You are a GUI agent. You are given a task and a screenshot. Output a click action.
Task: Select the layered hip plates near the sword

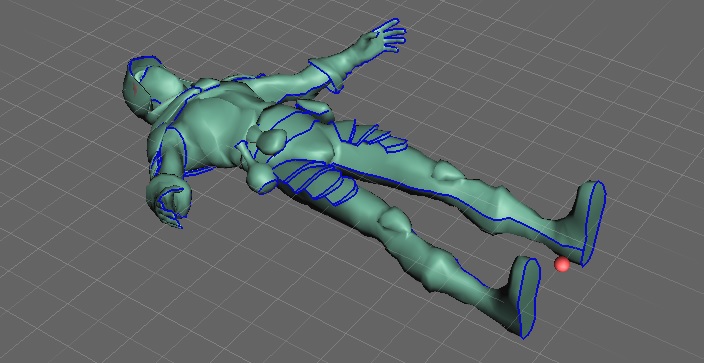pyautogui.click(x=314, y=181)
